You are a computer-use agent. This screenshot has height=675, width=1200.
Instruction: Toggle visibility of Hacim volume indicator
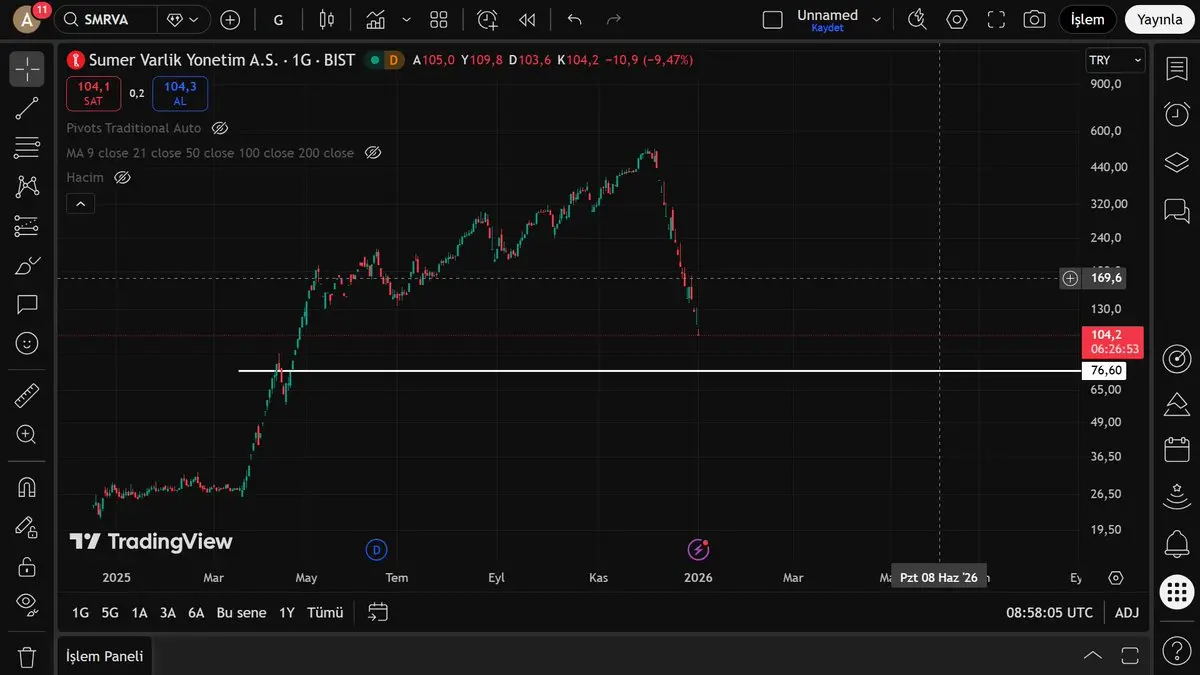123,177
